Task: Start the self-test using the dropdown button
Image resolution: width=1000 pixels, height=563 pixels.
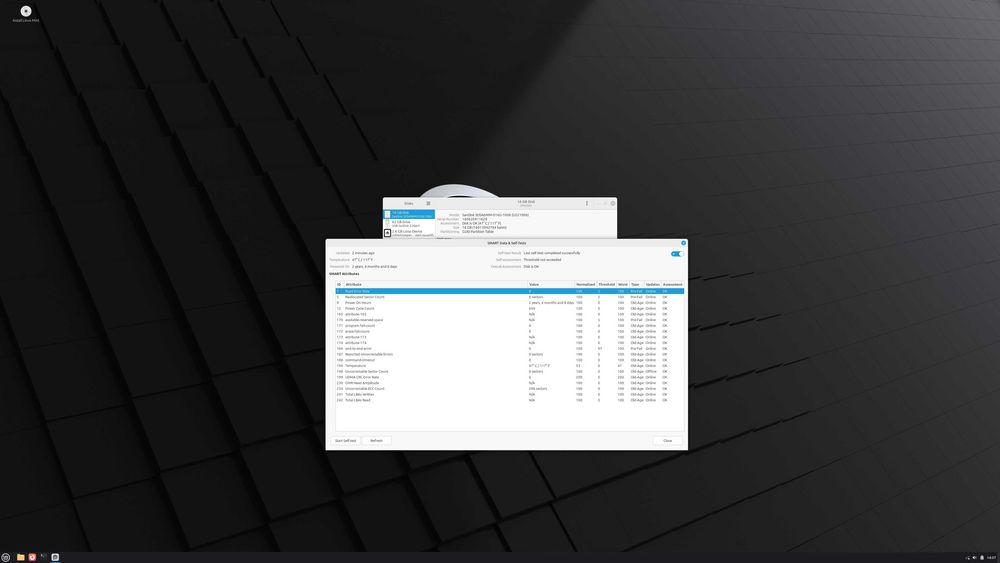Action: [346, 441]
